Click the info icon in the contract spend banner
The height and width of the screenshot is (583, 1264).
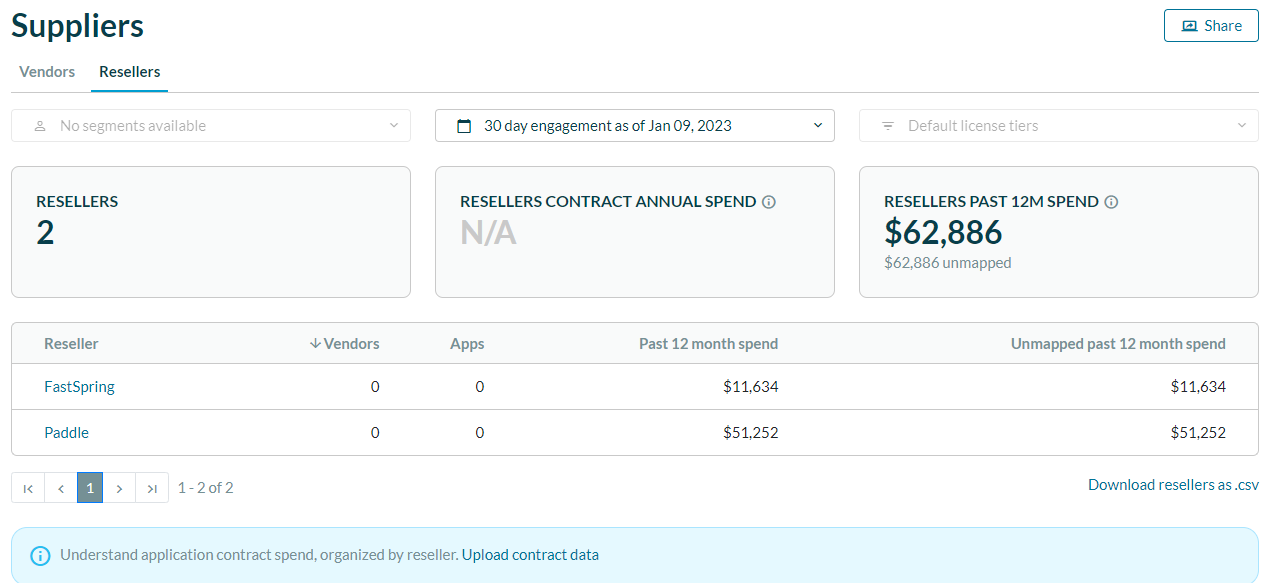point(40,555)
